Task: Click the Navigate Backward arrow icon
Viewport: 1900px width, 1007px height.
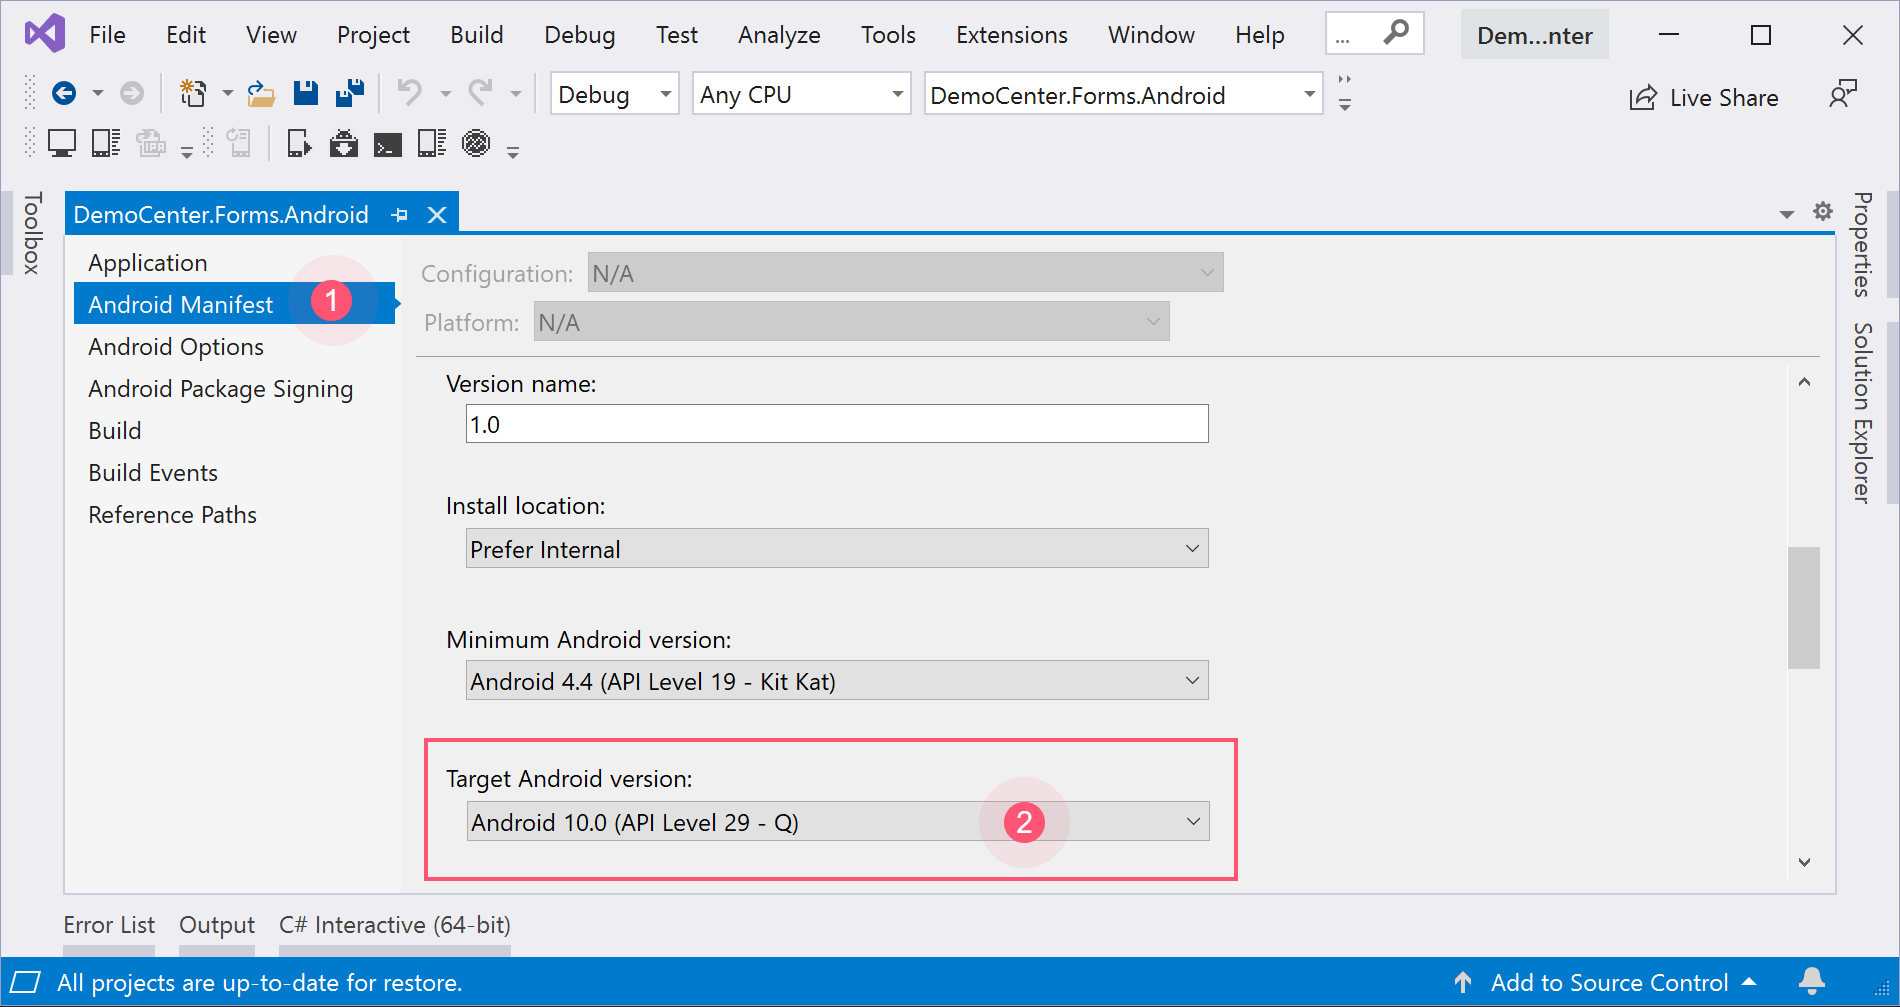Action: click(x=64, y=94)
